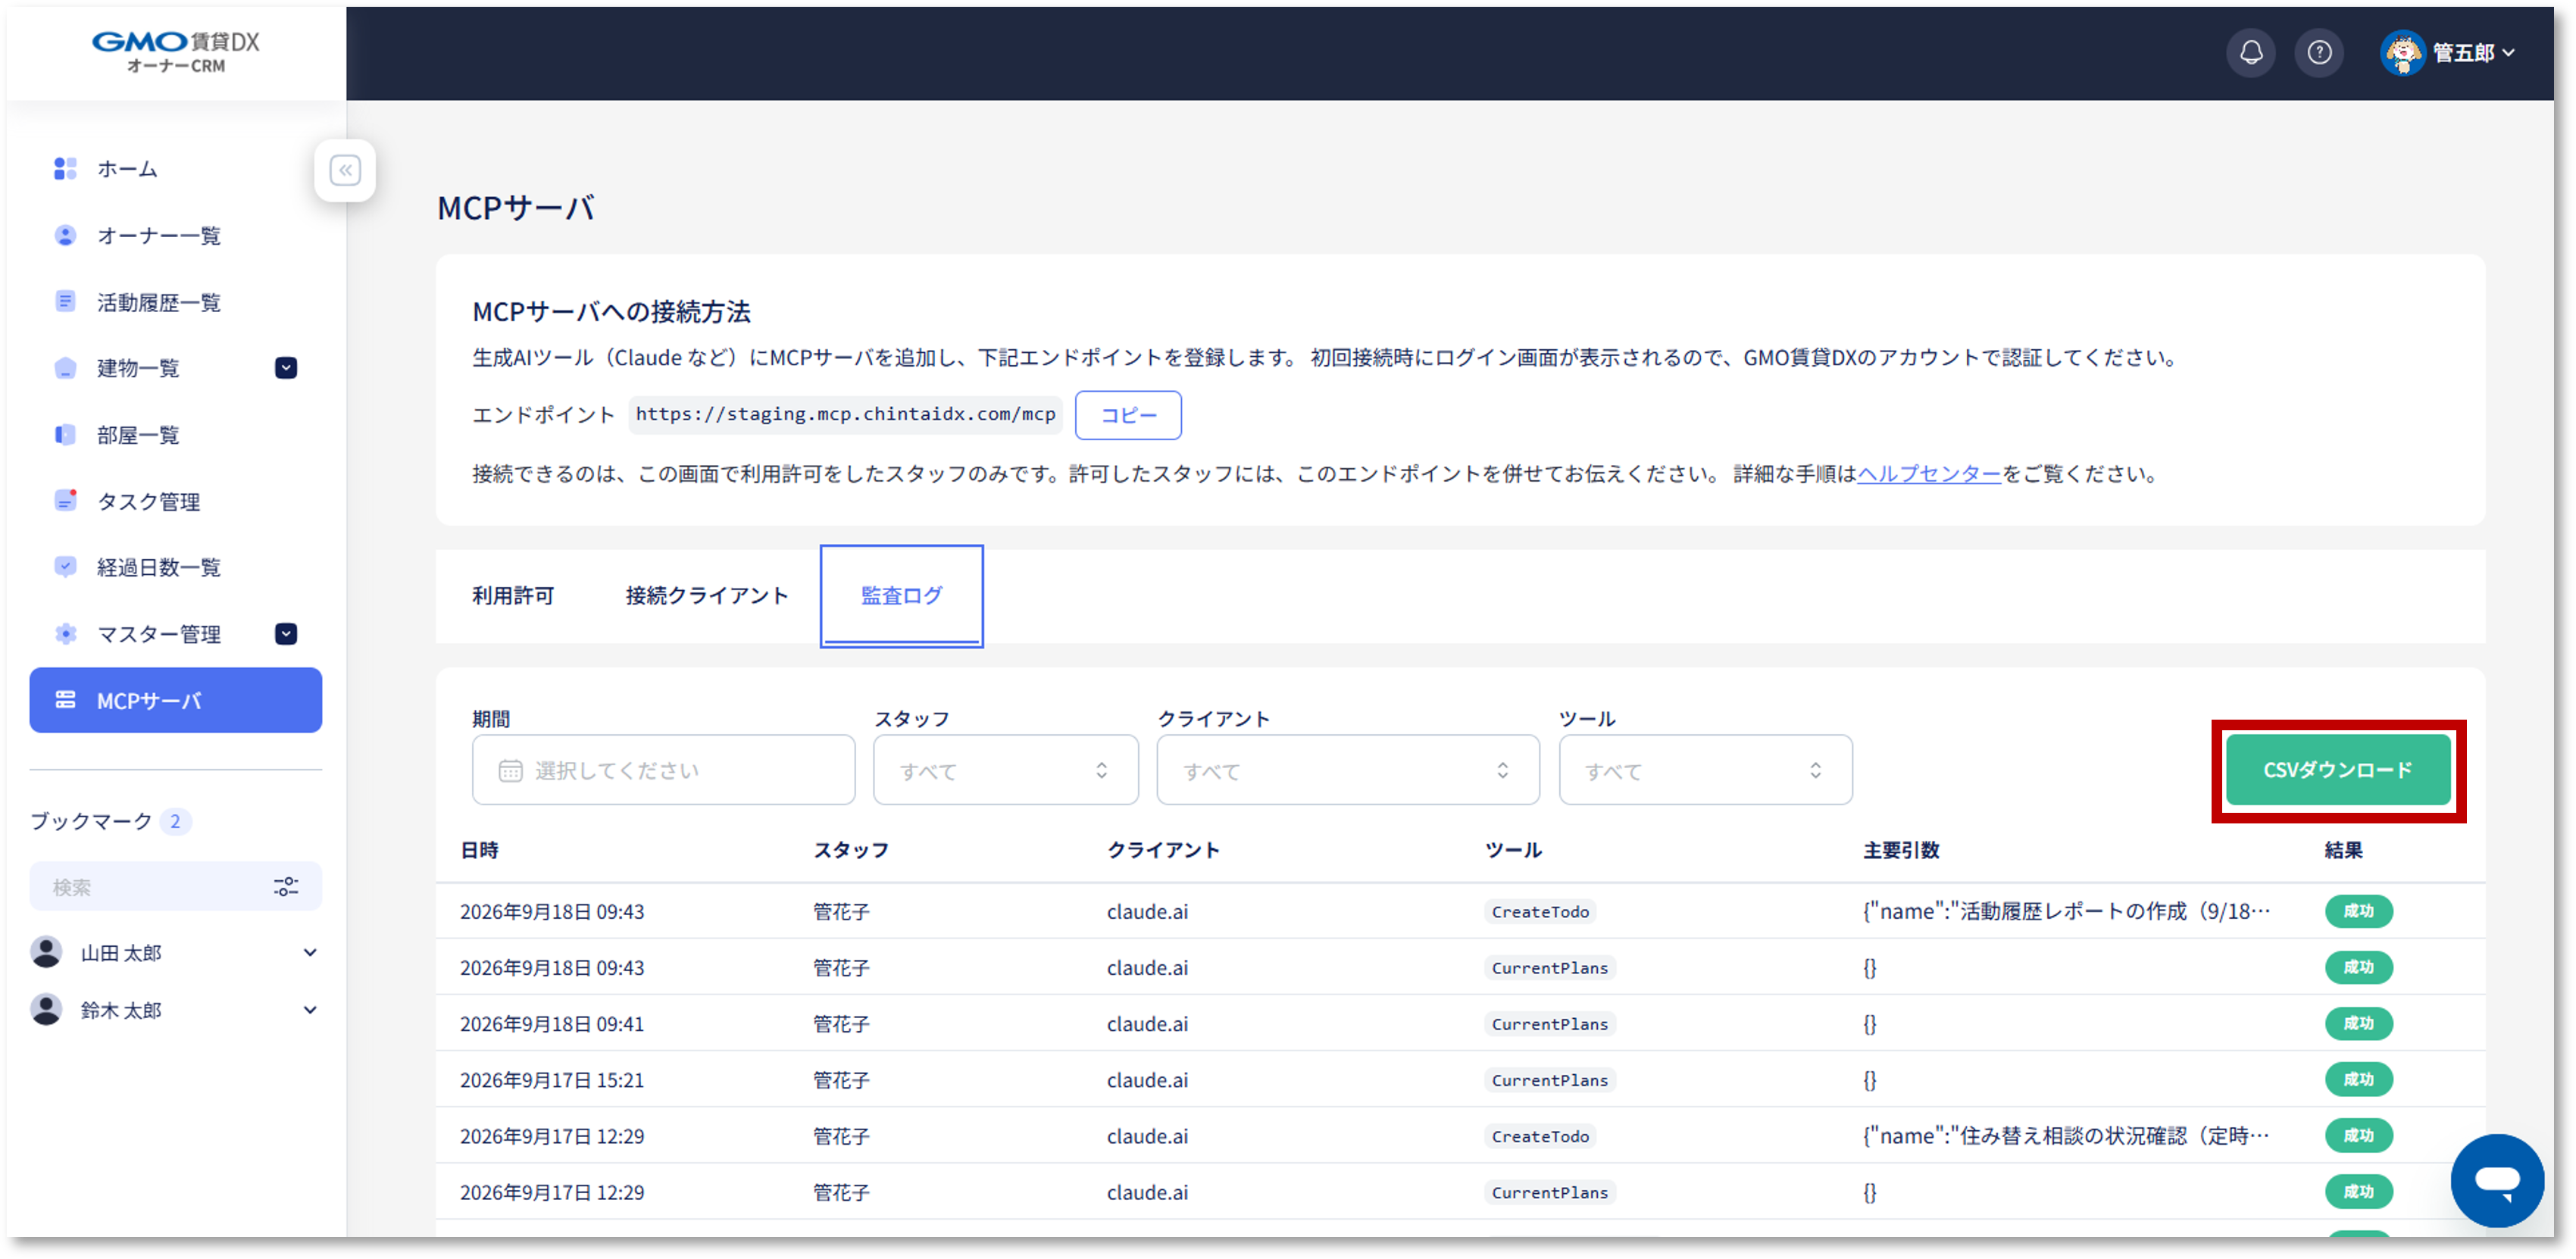Click the タスク管理 task icon
The image size is (2576, 1259).
pos(65,501)
